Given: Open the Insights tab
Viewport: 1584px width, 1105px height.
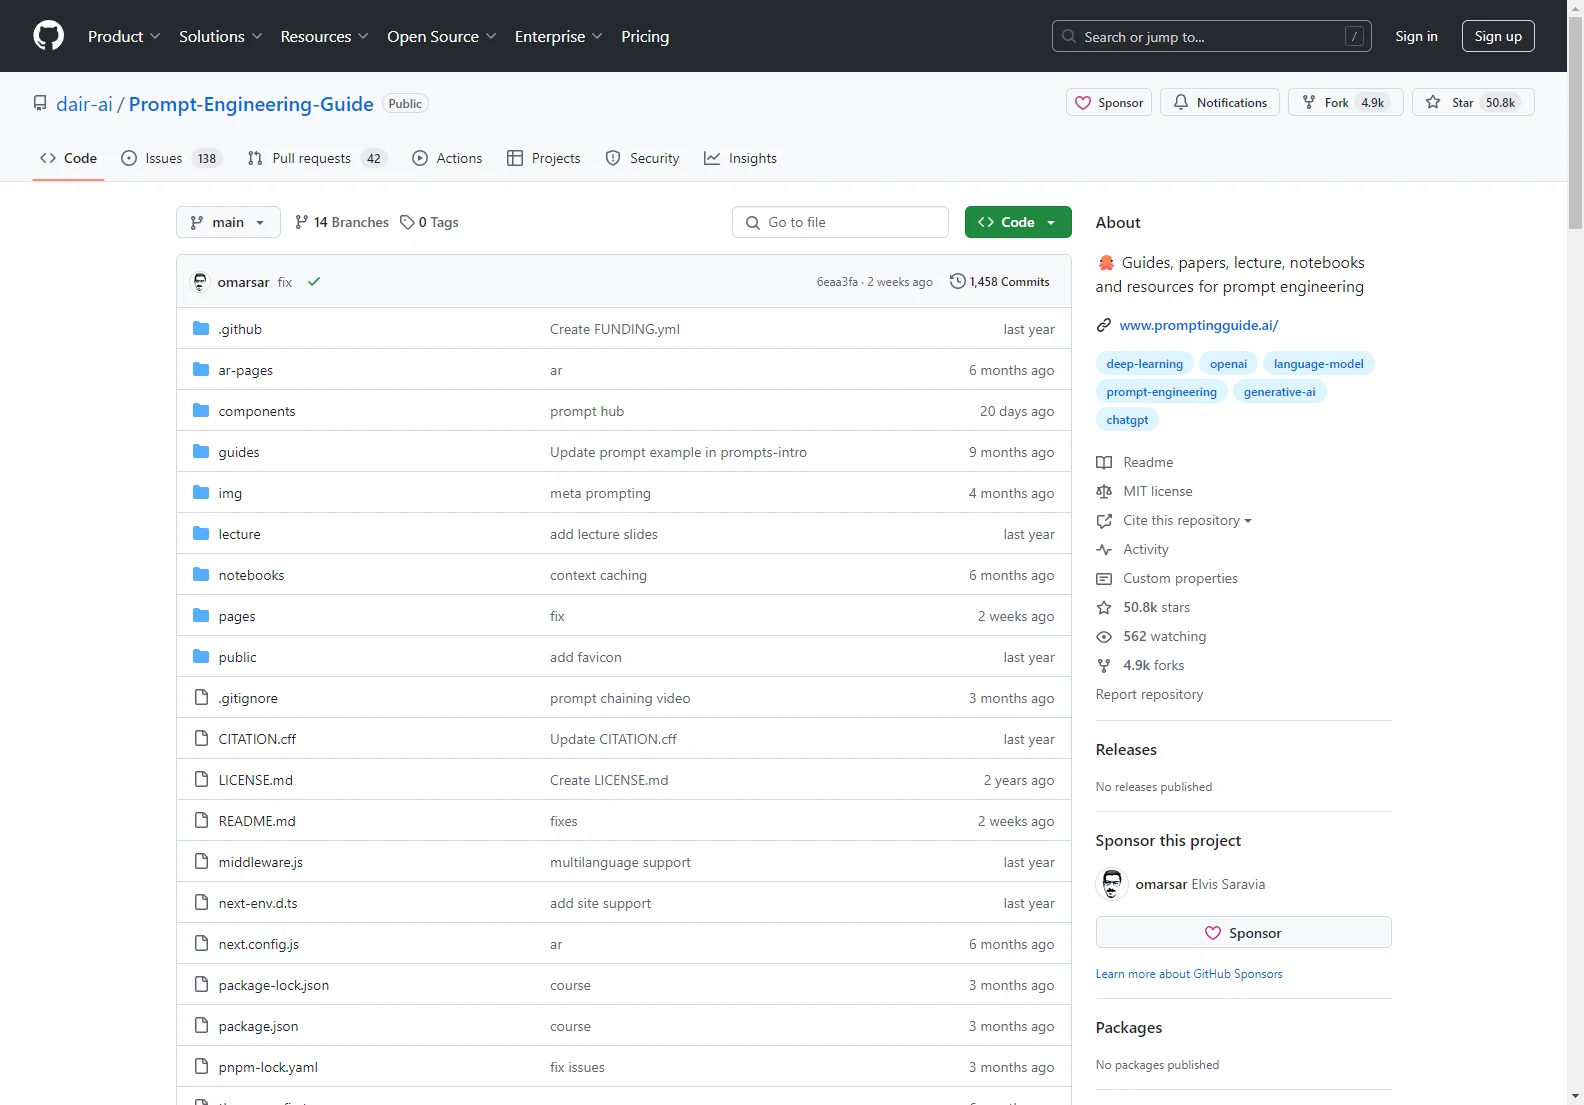Looking at the screenshot, I should click(x=740, y=158).
